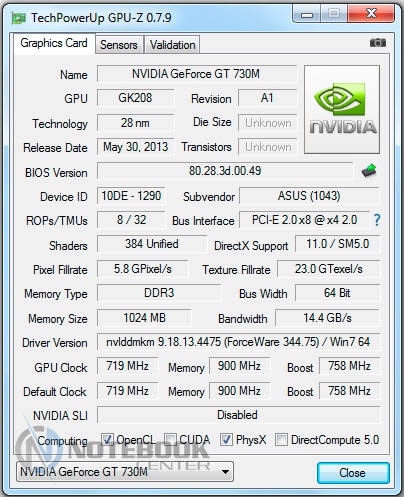This screenshot has width=404, height=497.
Task: Enable the CUDA checkbox
Action: tap(170, 440)
